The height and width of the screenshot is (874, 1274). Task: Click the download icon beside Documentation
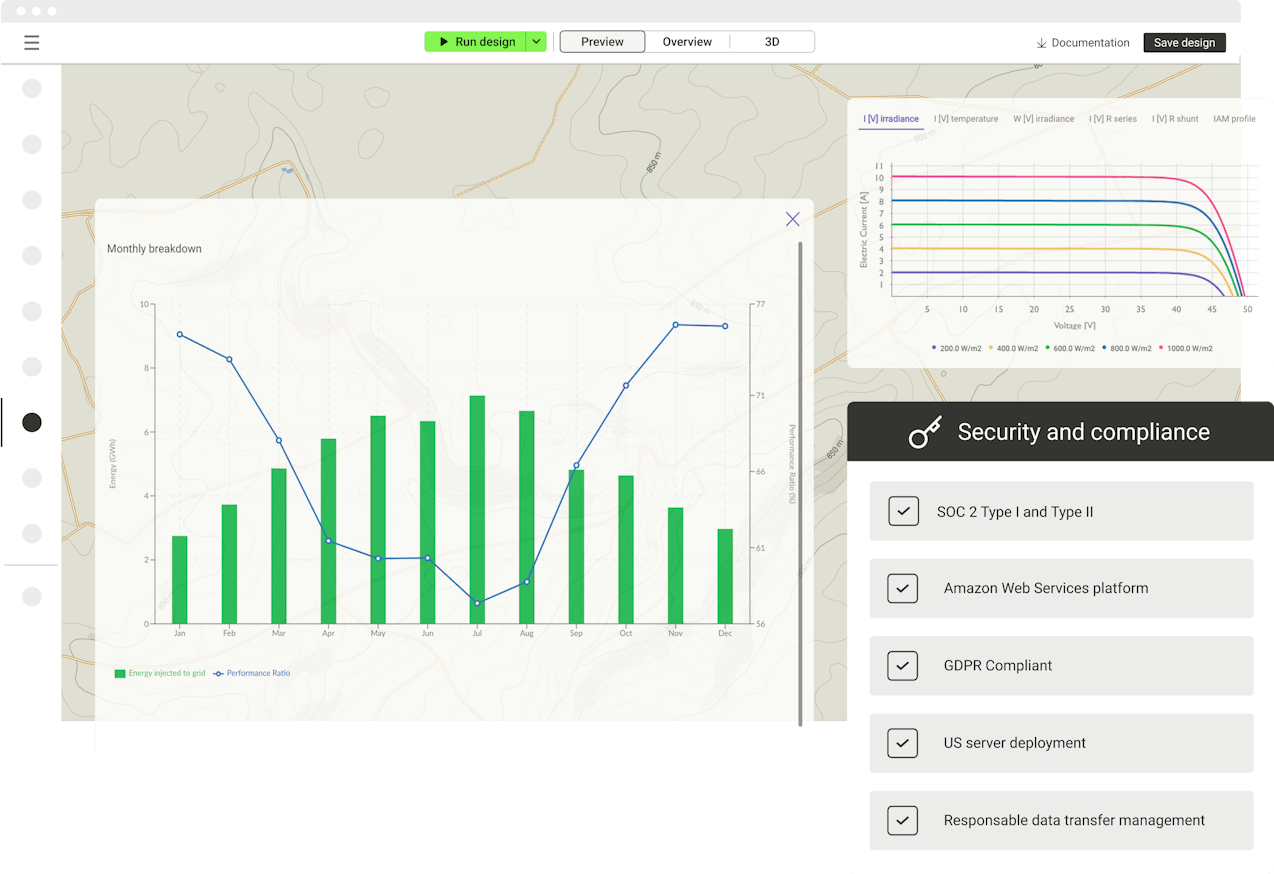pos(1041,43)
